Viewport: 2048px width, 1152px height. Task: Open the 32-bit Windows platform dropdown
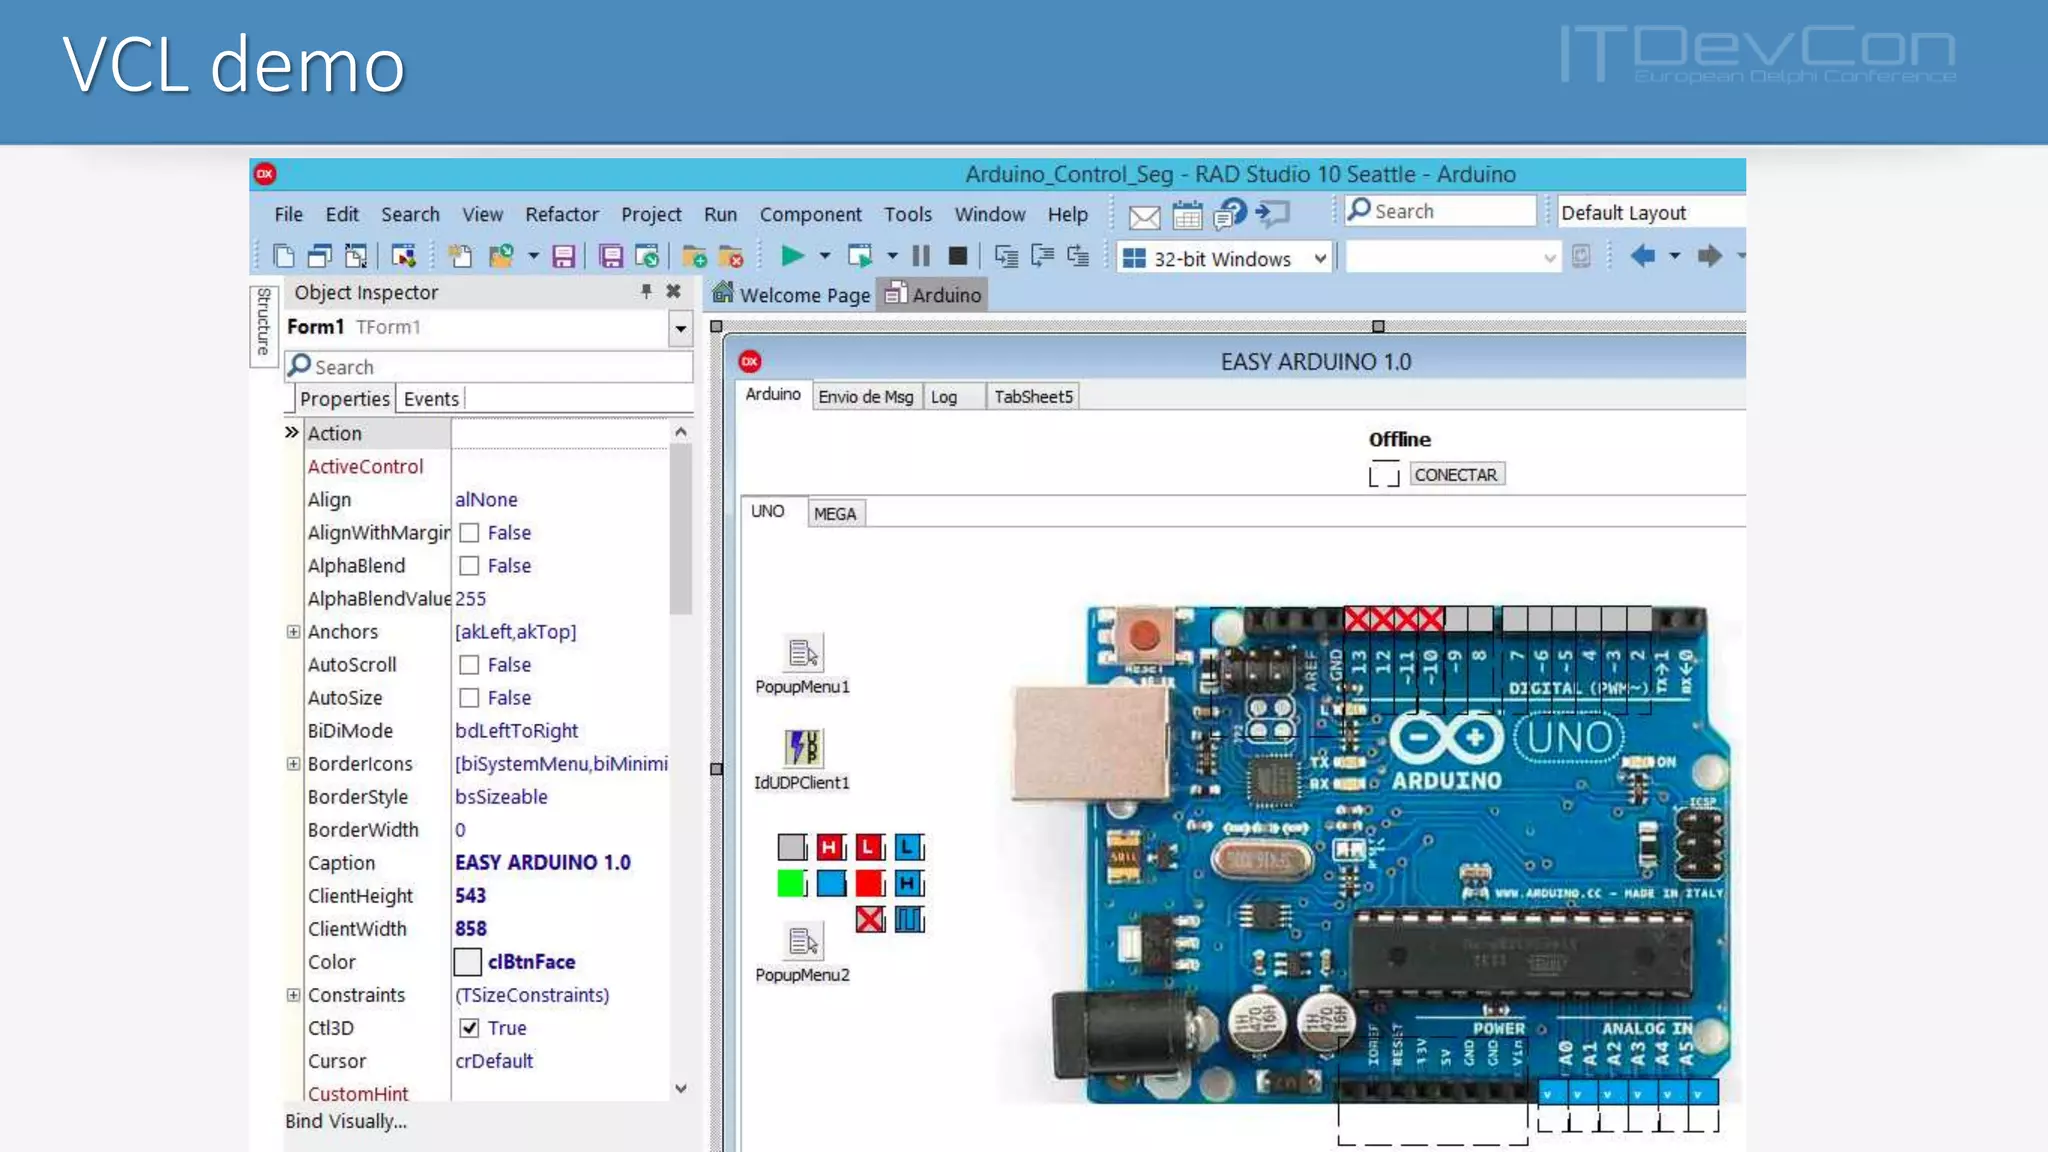tap(1320, 258)
